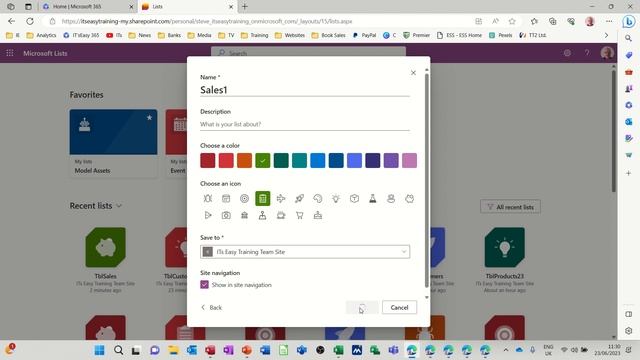Open the TblProducts23 list tile
This screenshot has height=360, width=640.
(x=504, y=260)
